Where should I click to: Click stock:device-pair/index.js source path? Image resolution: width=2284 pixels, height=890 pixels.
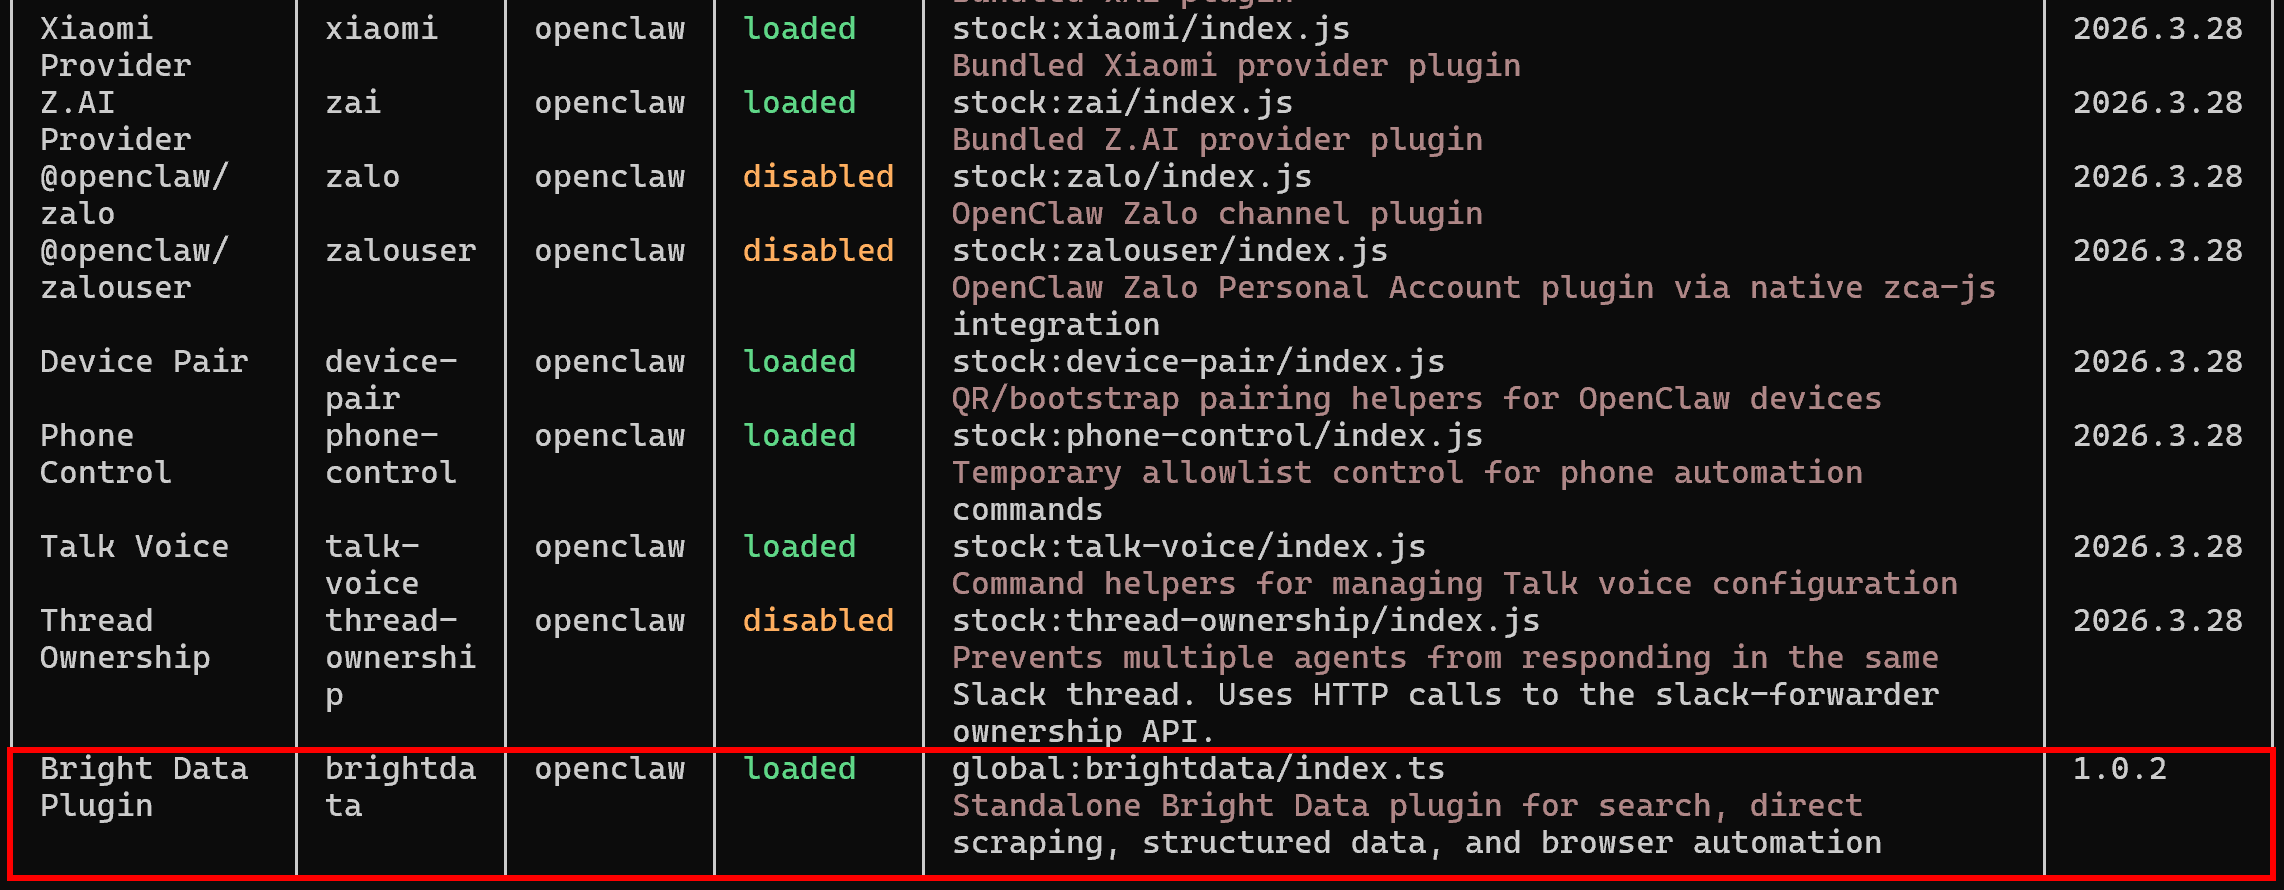[1198, 362]
